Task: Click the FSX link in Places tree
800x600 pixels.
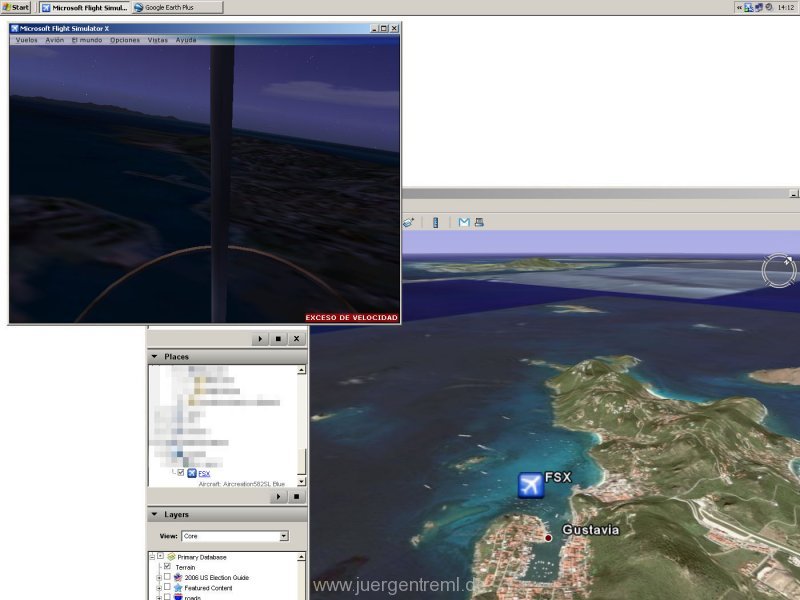Action: point(204,473)
